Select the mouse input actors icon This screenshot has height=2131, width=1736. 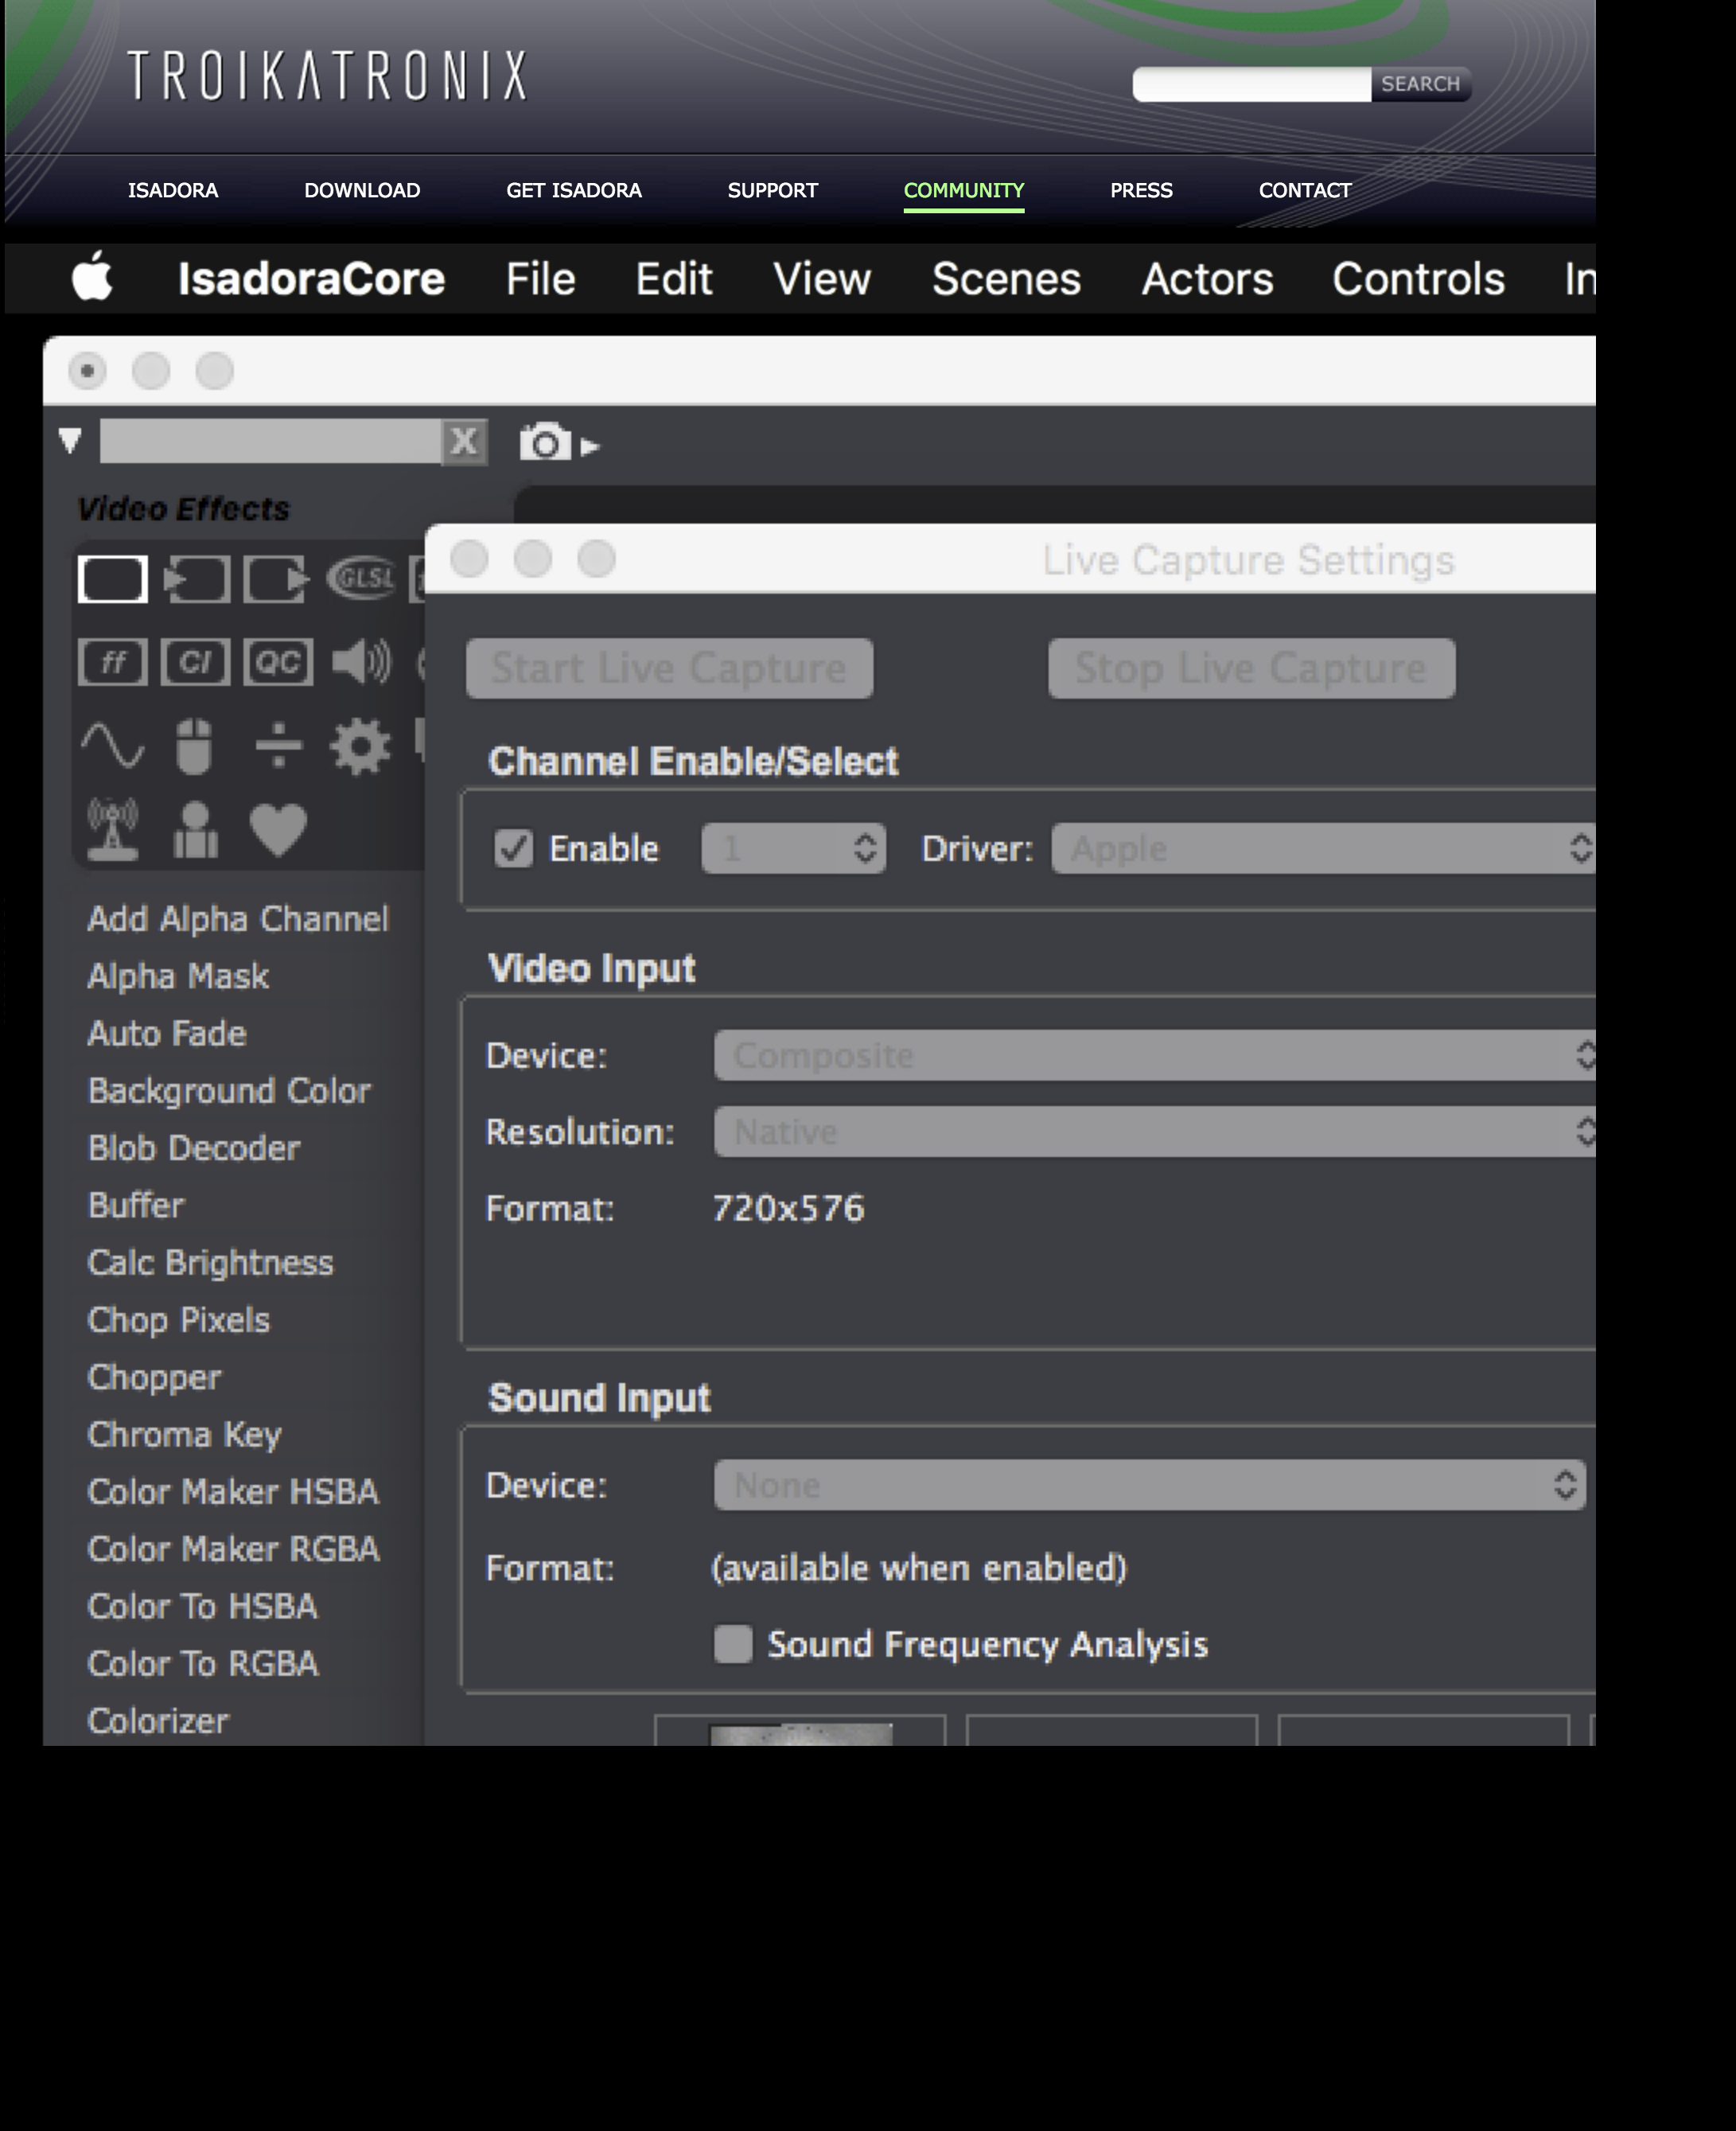point(194,746)
